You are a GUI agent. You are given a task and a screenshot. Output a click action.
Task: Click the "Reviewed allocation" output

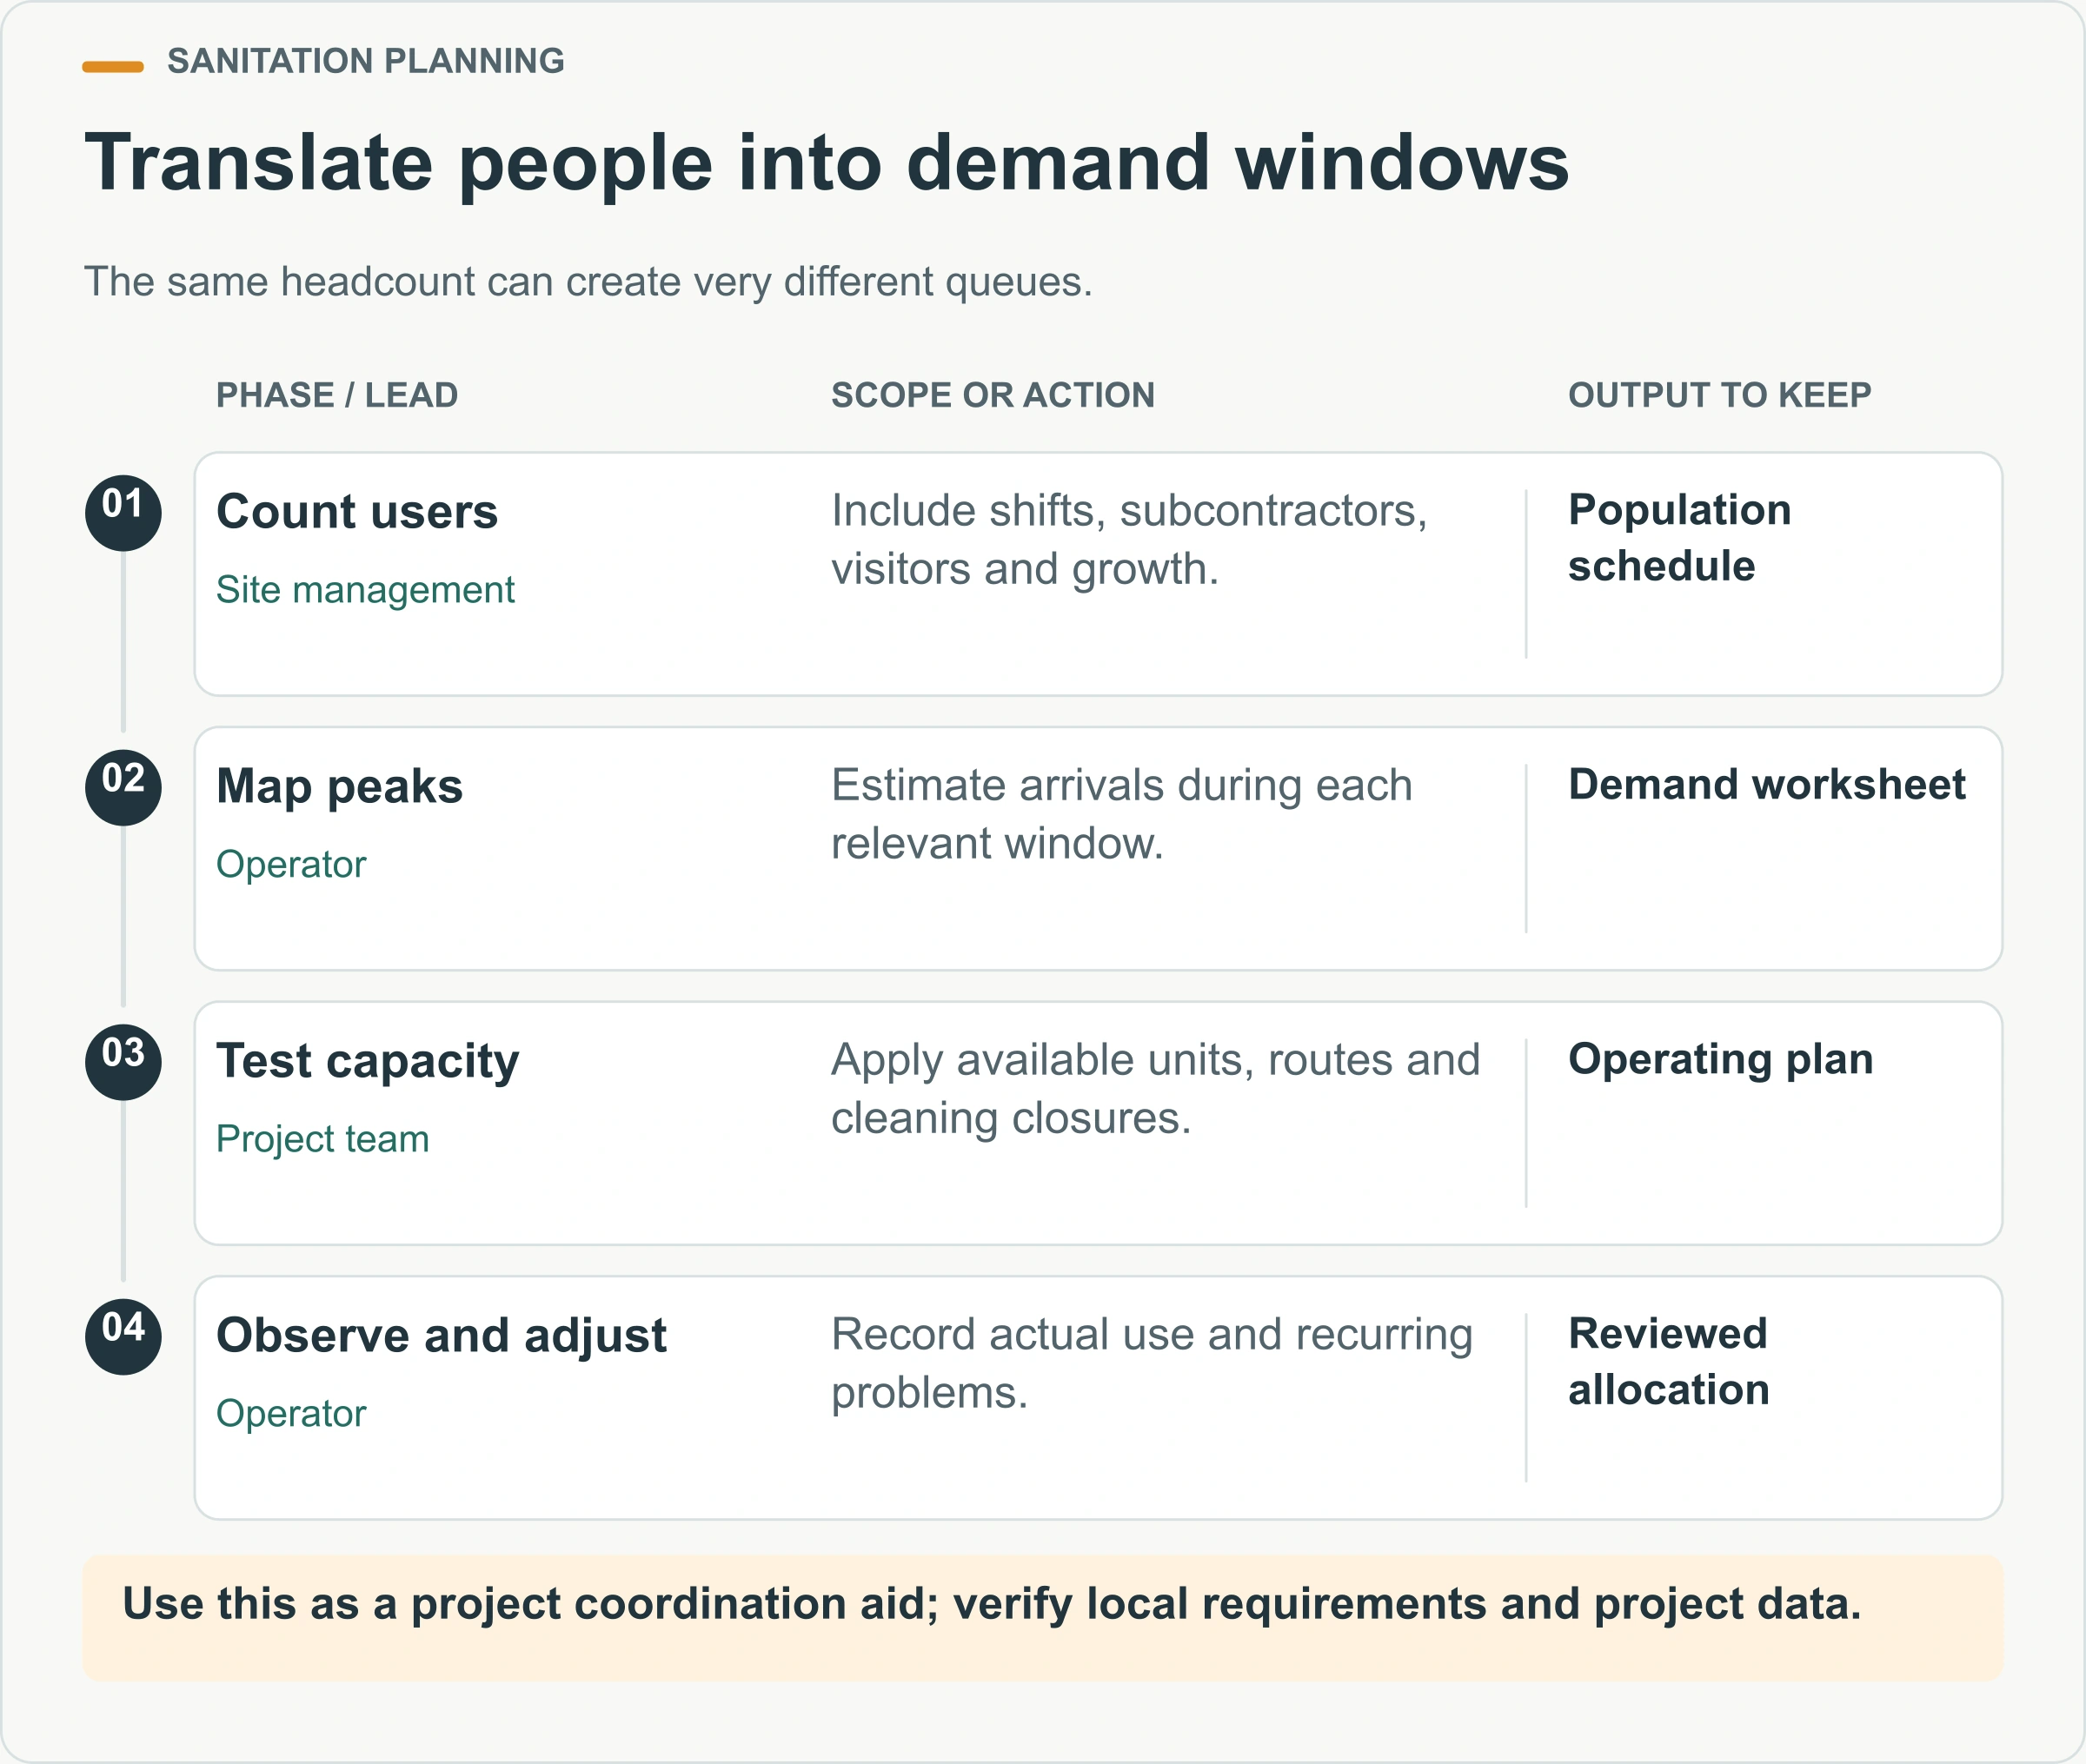(x=1669, y=1362)
